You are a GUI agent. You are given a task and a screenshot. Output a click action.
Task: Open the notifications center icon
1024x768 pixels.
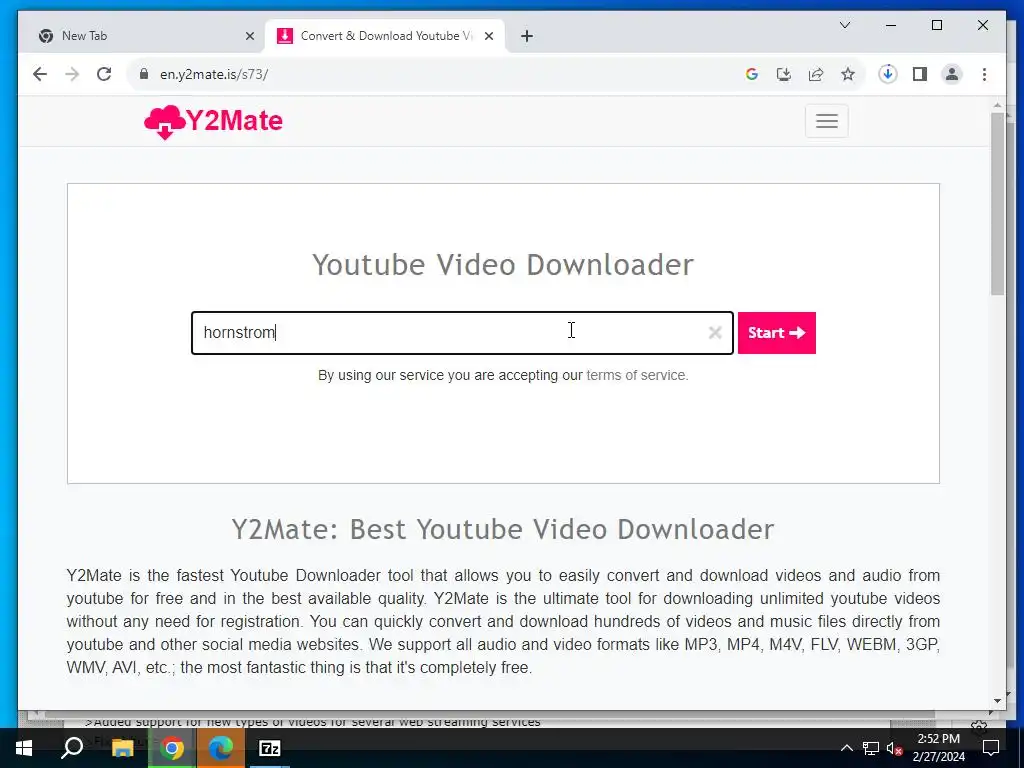coord(991,748)
